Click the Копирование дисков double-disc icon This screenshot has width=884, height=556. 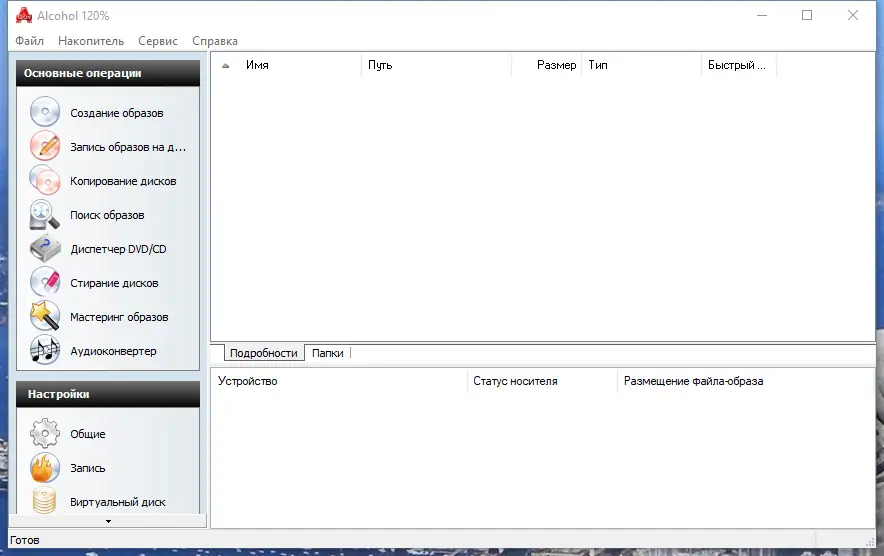click(x=45, y=180)
